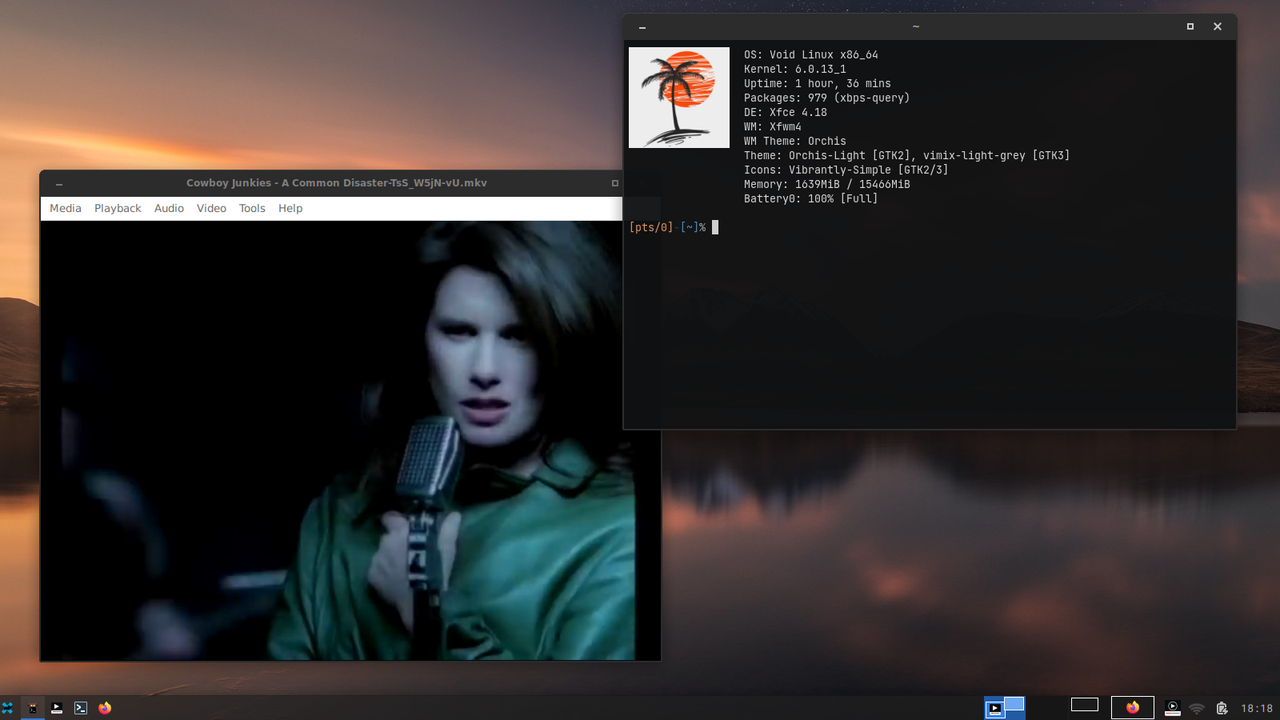Viewport: 1280px width, 720px height.
Task: Switch to the workspace showing an empty window outline
Action: 1084,705
